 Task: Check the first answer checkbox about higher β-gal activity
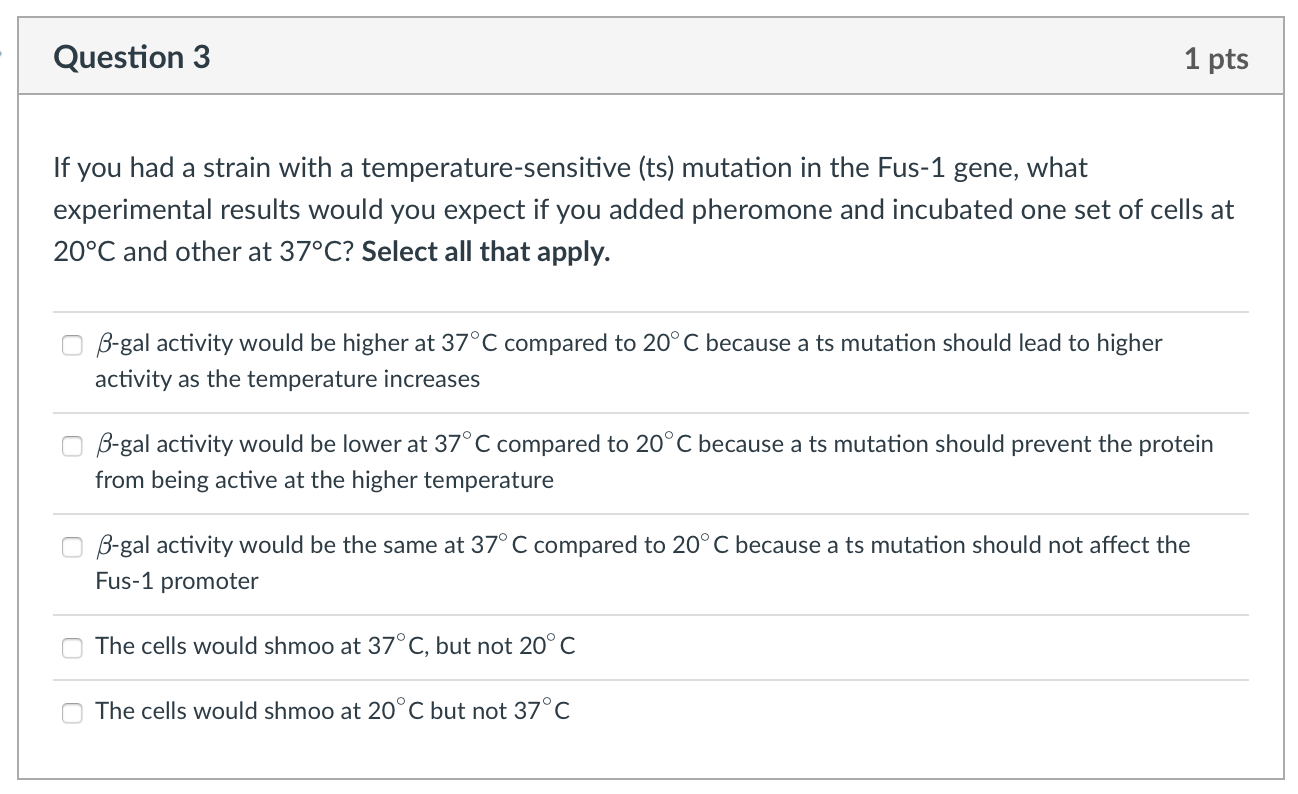point(72,345)
